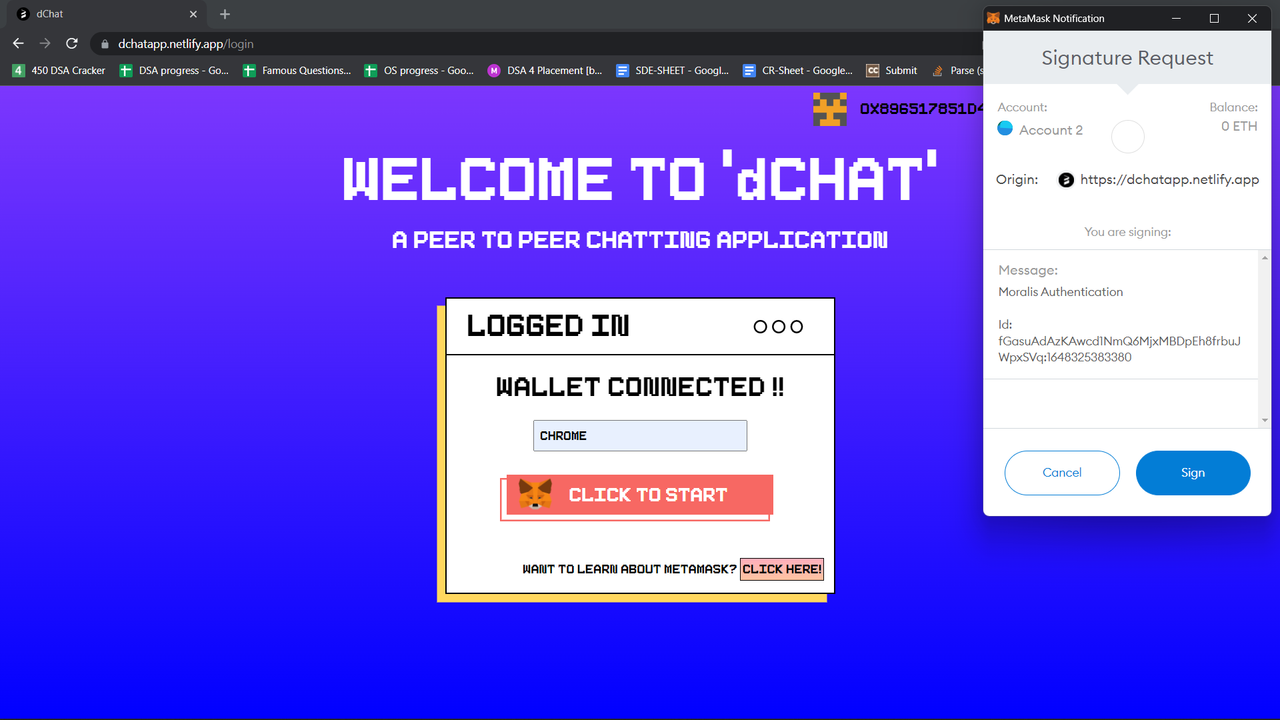Open the DSA 4 Placement bookmark
This screenshot has height=720, width=1280.
[544, 70]
